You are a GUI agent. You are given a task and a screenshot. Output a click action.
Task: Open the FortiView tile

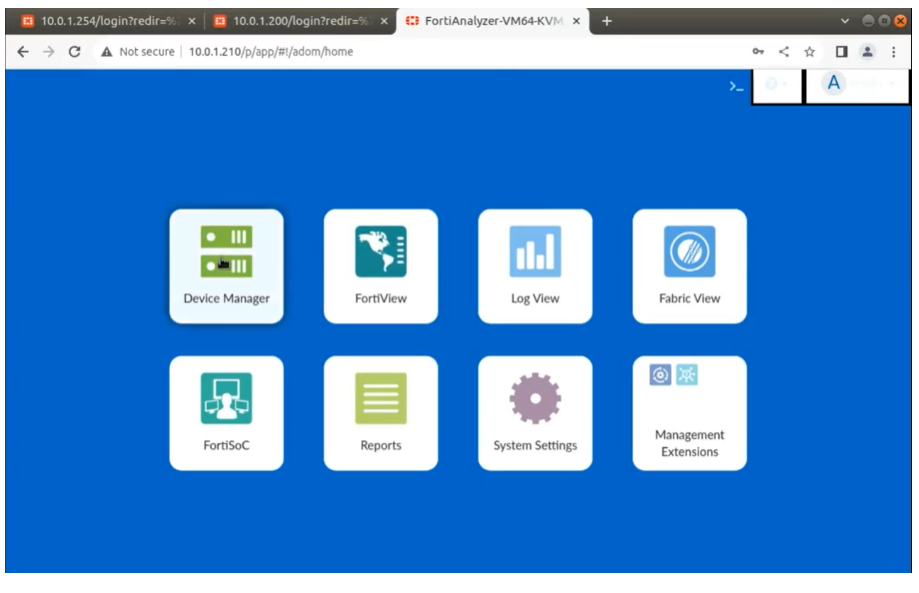click(380, 266)
